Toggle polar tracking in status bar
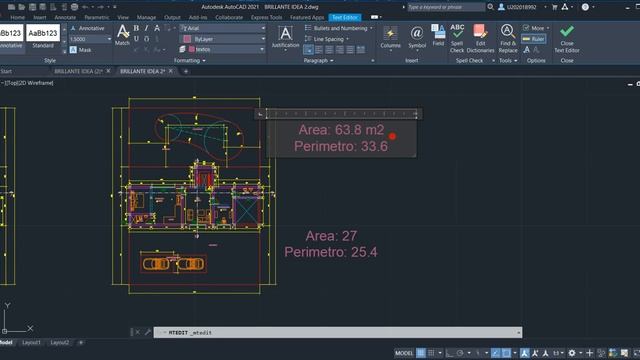This screenshot has width=640, height=360. pyautogui.click(x=460, y=353)
